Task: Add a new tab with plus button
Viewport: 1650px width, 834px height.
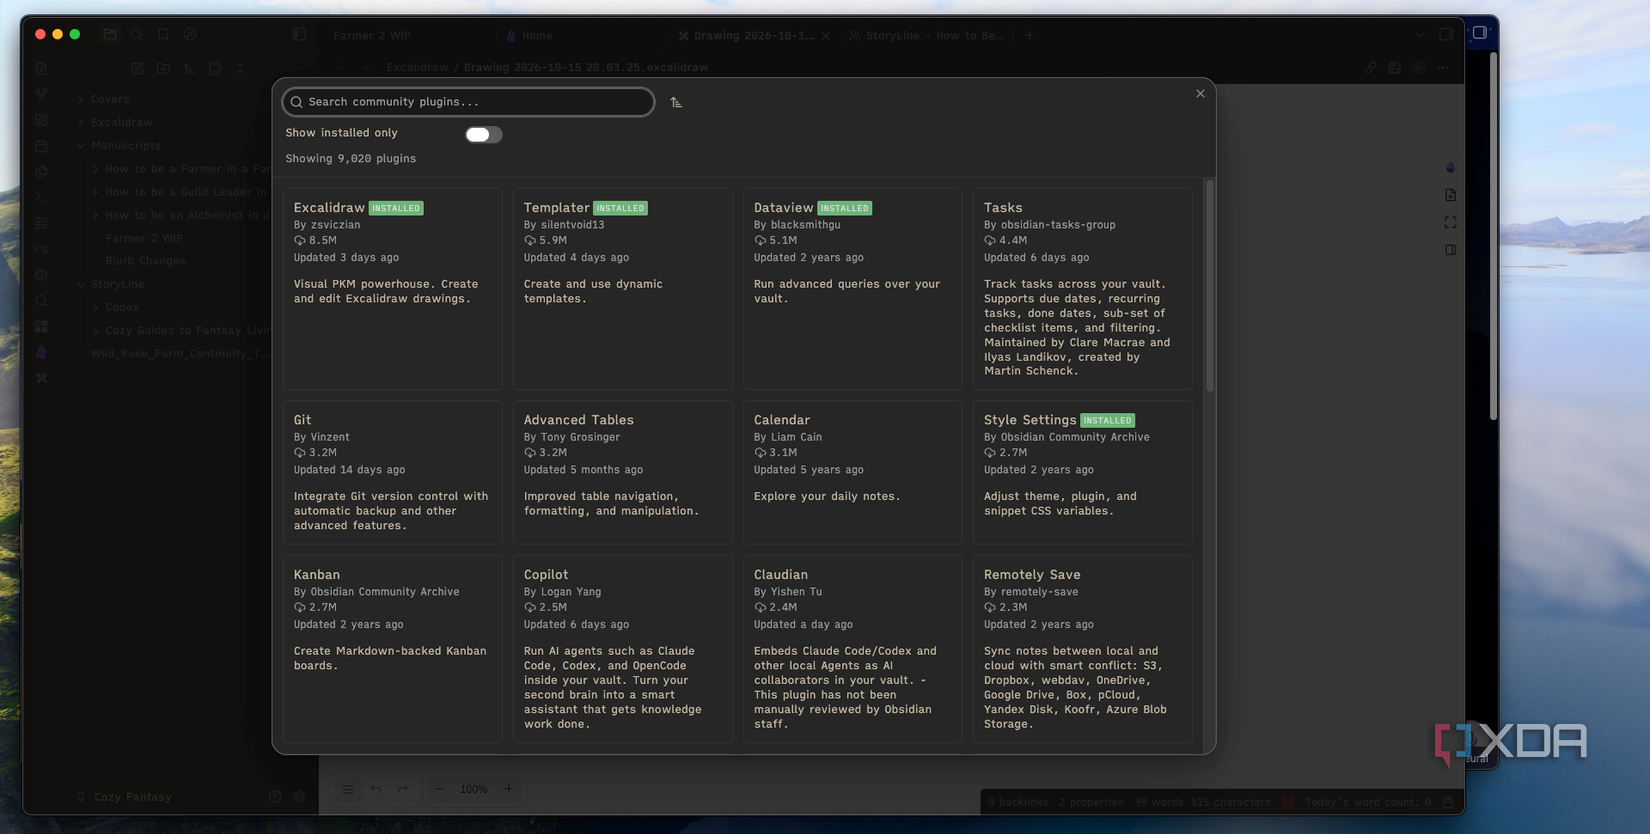Action: [1029, 35]
